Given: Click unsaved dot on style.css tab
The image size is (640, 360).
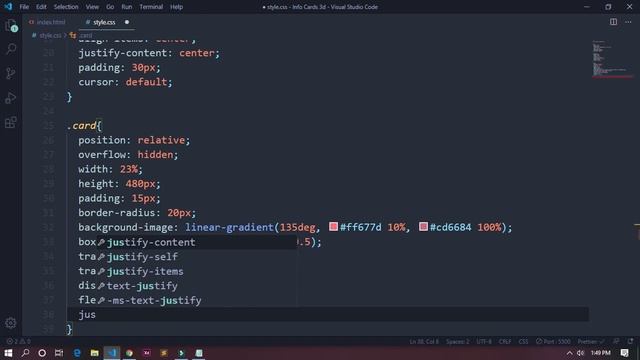Looking at the screenshot, I should tap(127, 22).
